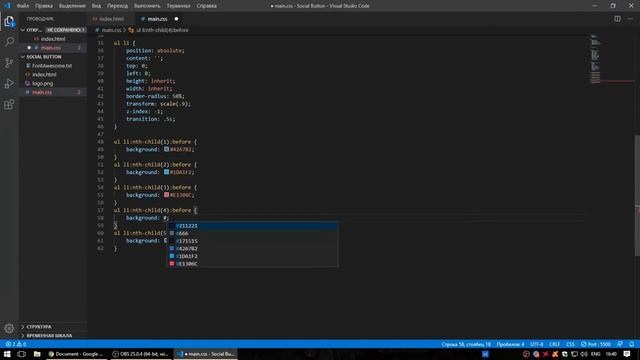Click the errors and warnings status indicator
The height and width of the screenshot is (360, 640).
click(x=16, y=344)
